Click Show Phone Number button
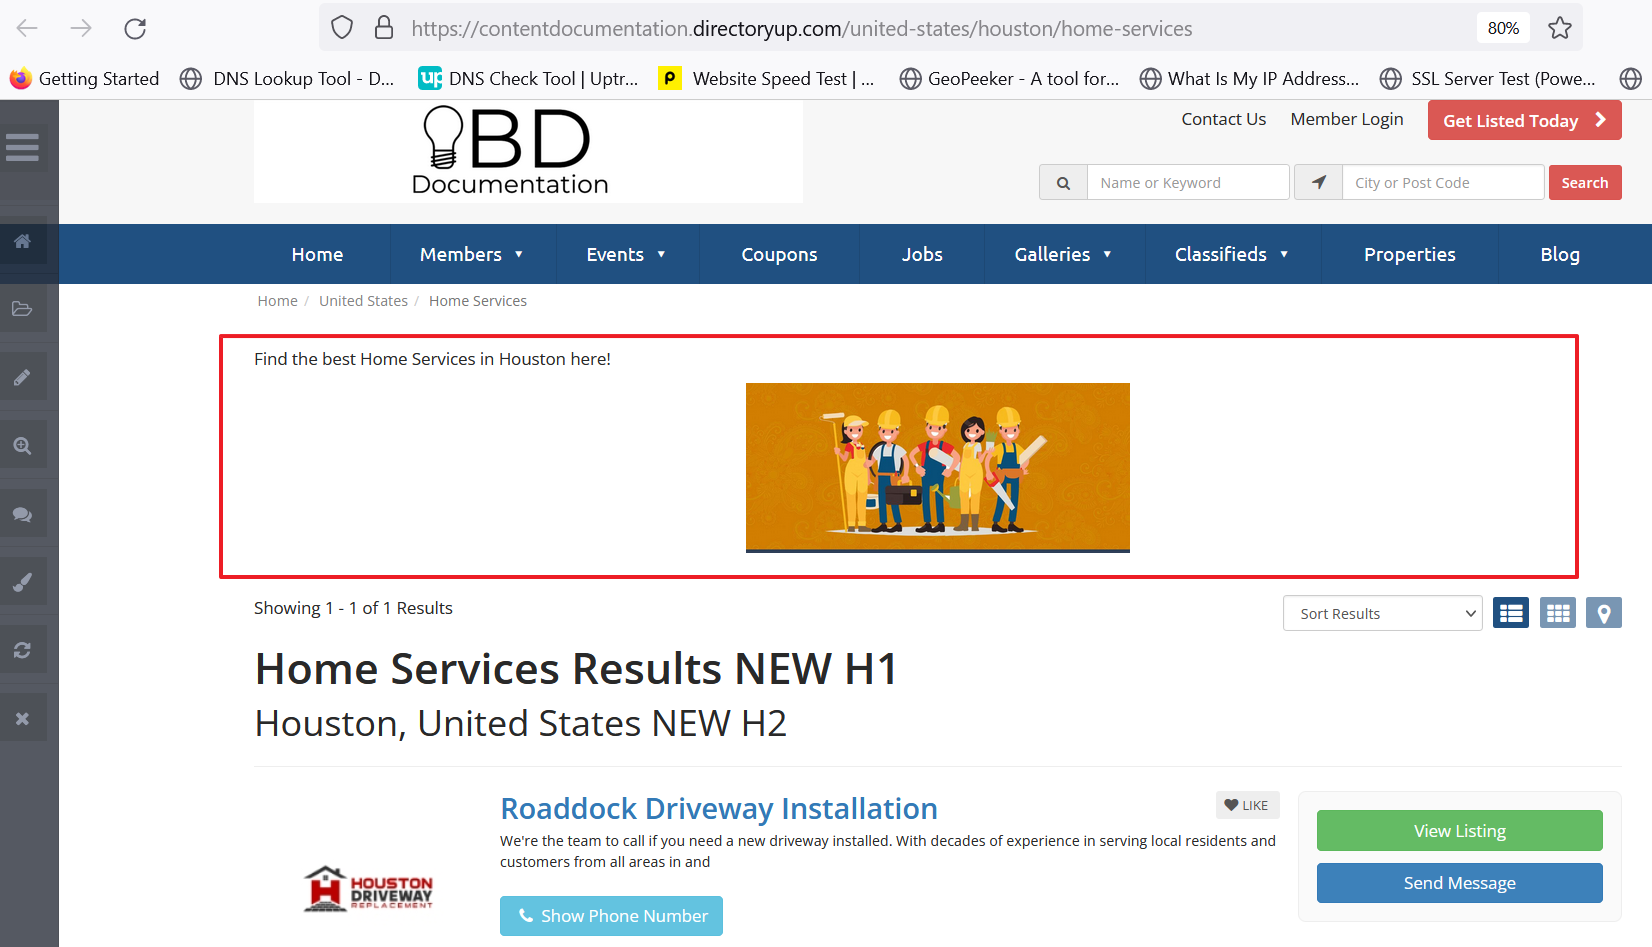1652x947 pixels. click(611, 916)
